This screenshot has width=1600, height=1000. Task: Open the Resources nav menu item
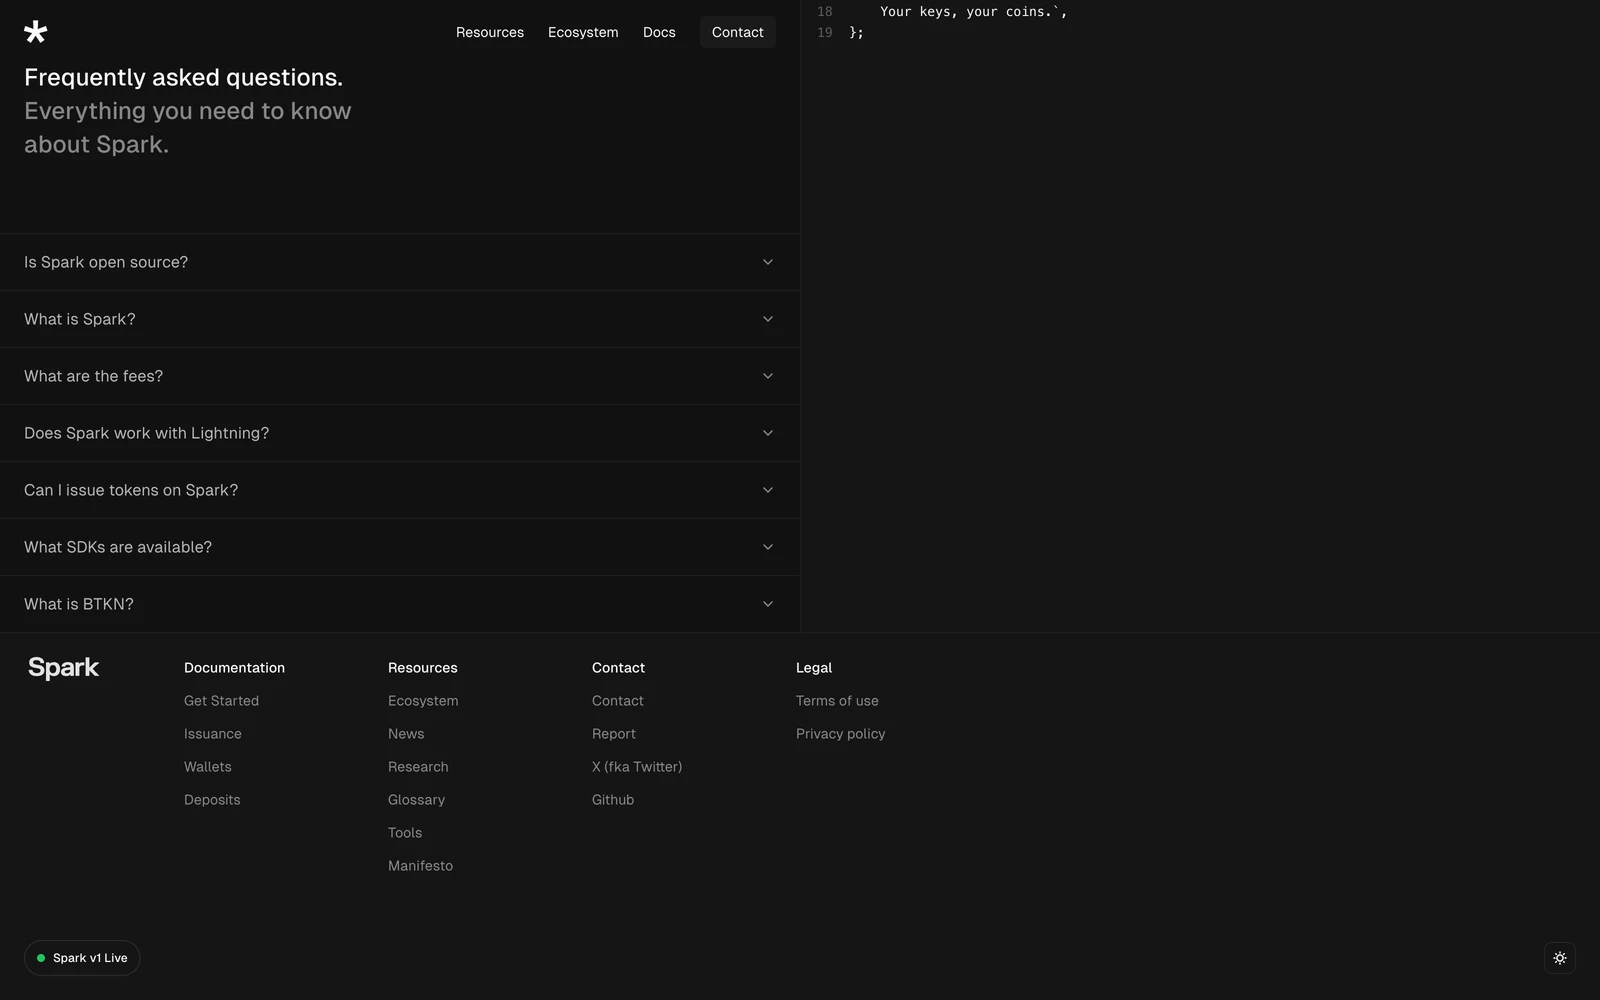point(490,32)
